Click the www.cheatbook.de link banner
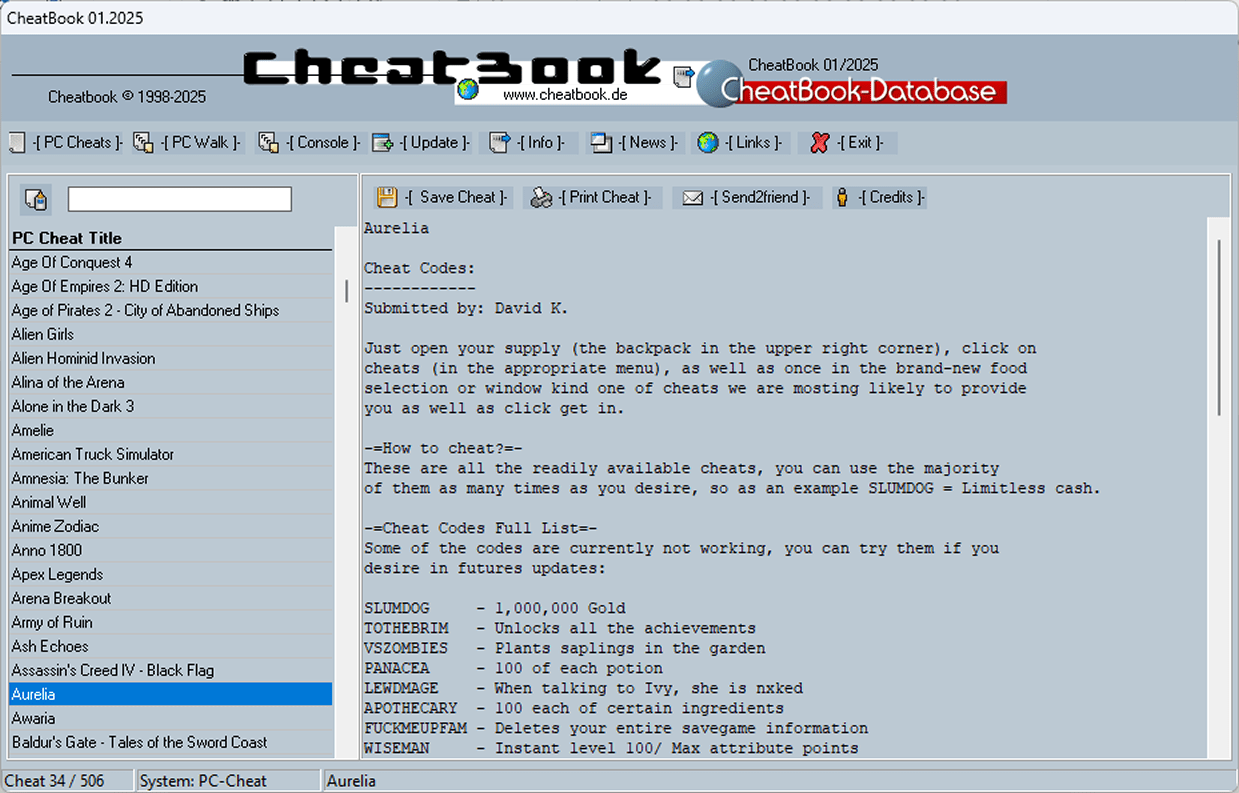The width and height of the screenshot is (1239, 793). click(x=565, y=94)
